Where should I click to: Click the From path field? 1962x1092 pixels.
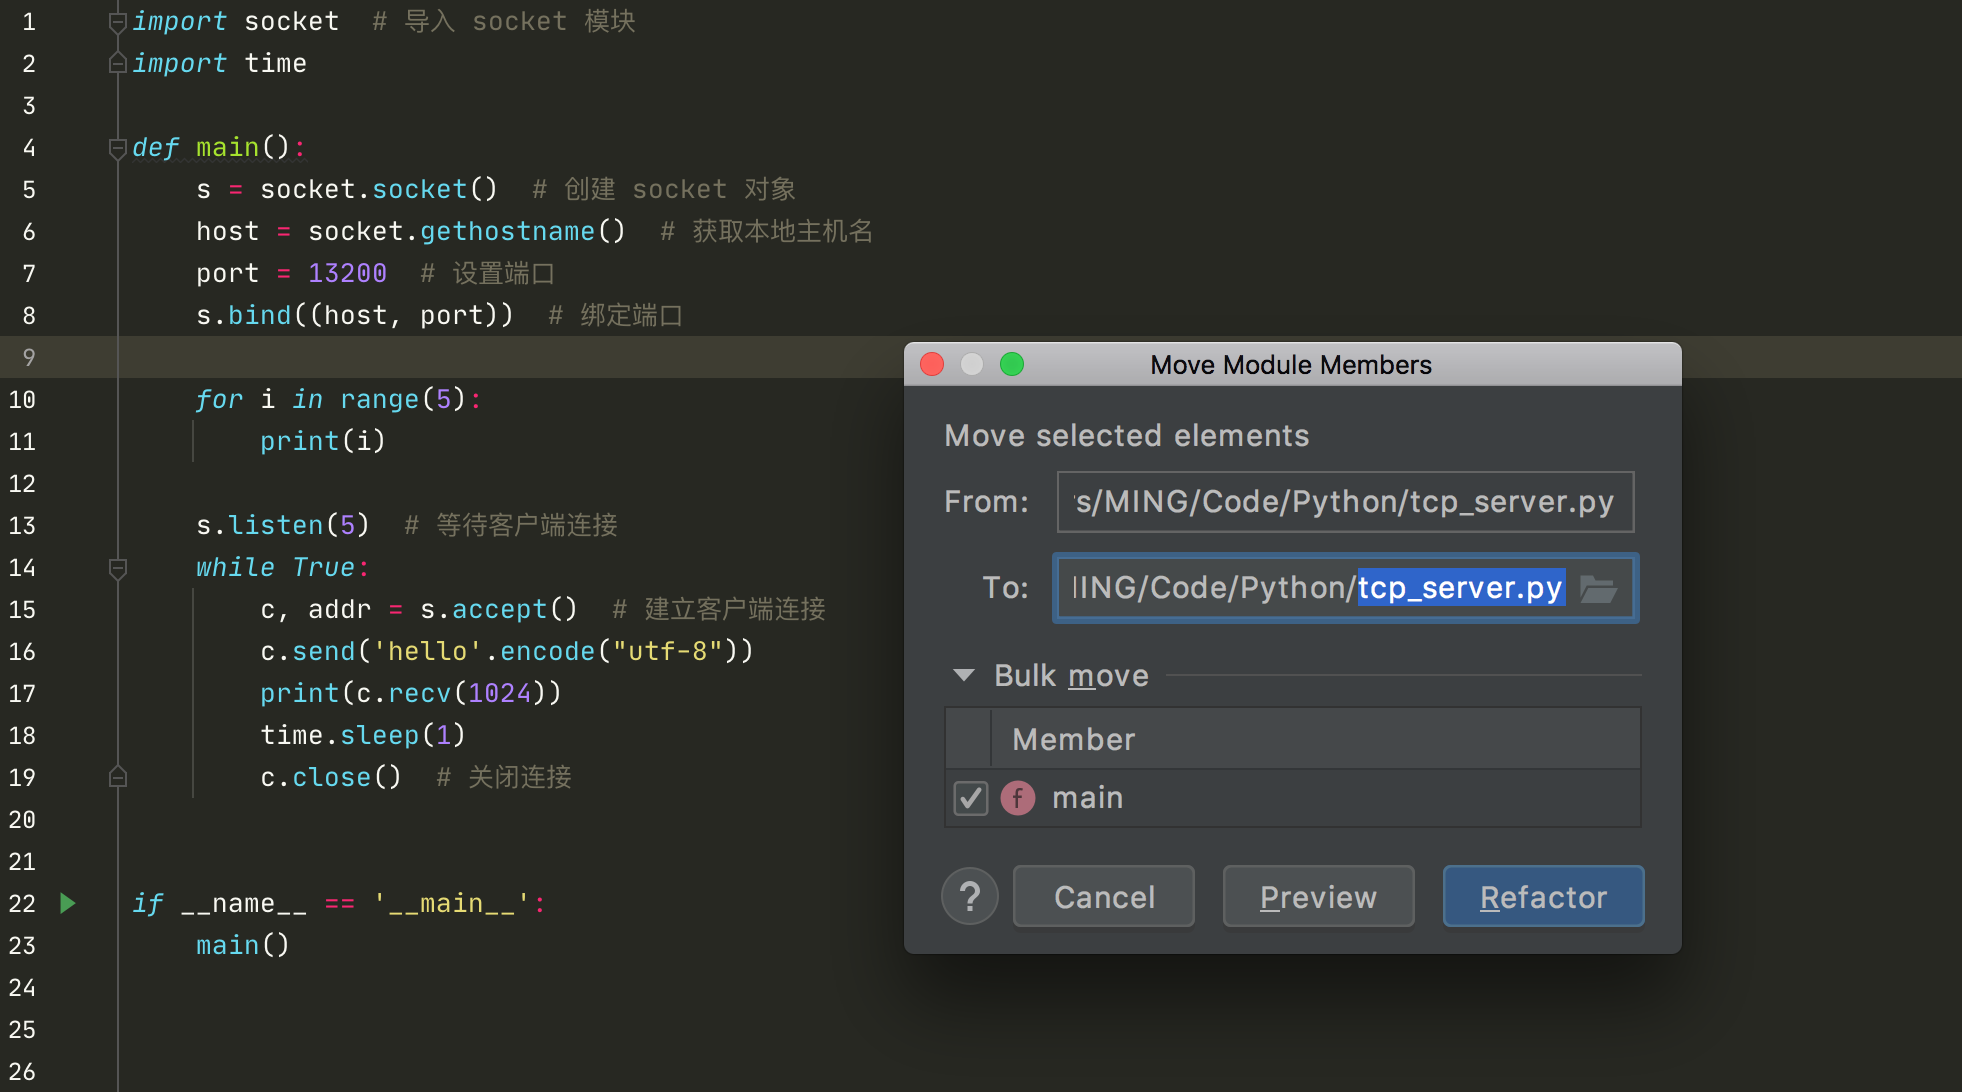point(1344,502)
